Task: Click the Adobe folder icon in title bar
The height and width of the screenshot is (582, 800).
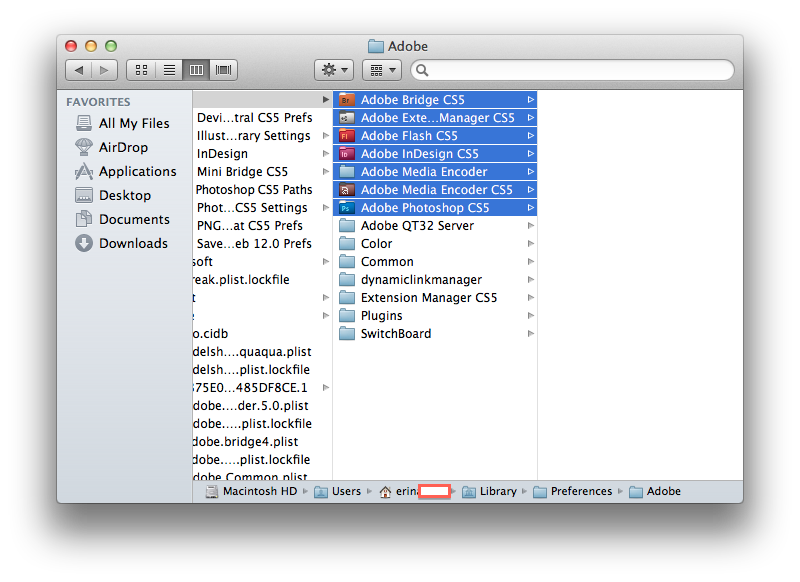Action: pos(376,46)
